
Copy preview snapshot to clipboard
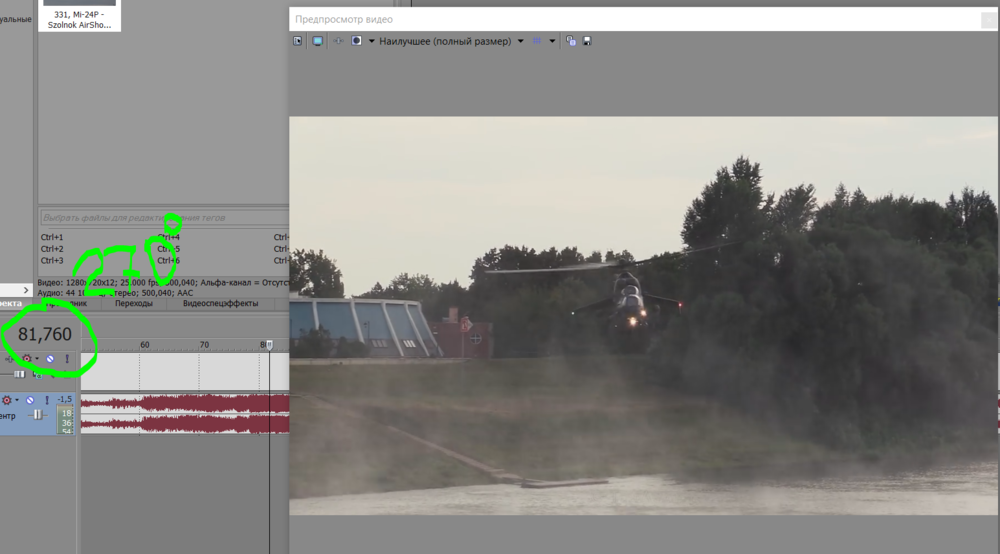click(571, 41)
